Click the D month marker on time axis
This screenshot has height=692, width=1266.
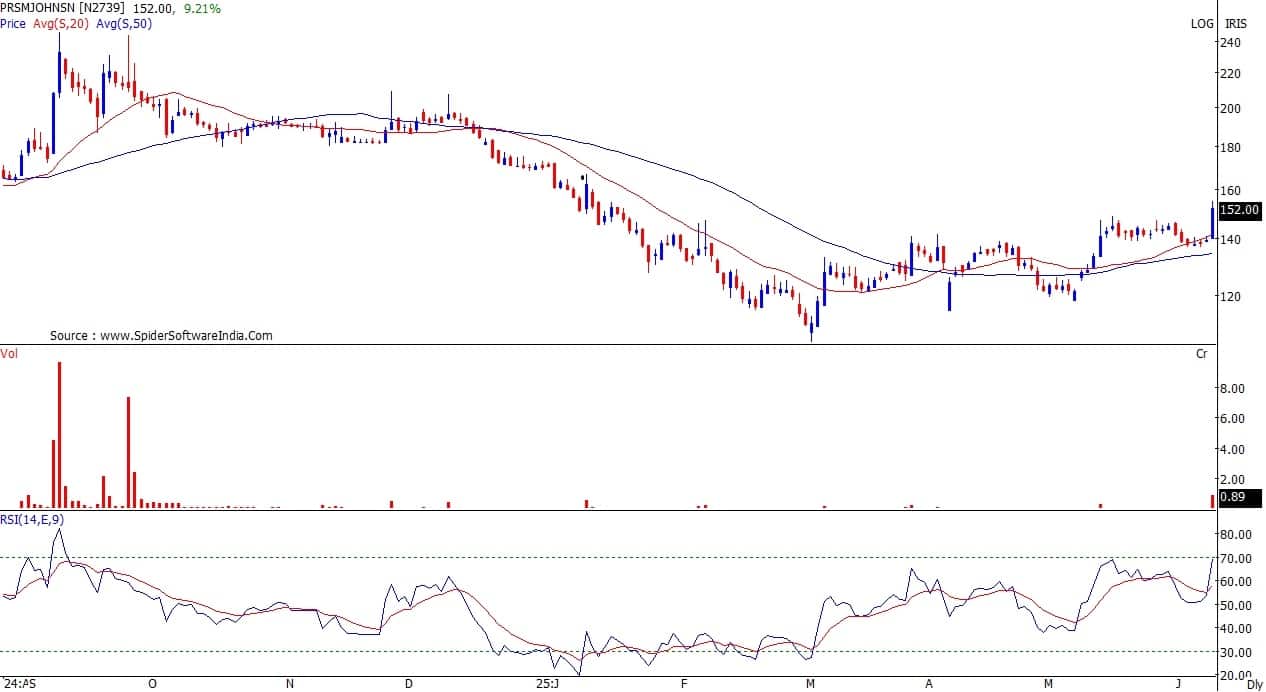[408, 685]
